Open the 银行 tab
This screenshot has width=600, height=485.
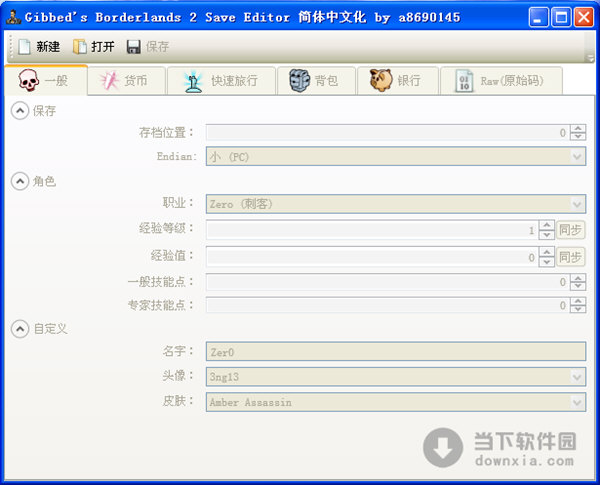pyautogui.click(x=398, y=80)
